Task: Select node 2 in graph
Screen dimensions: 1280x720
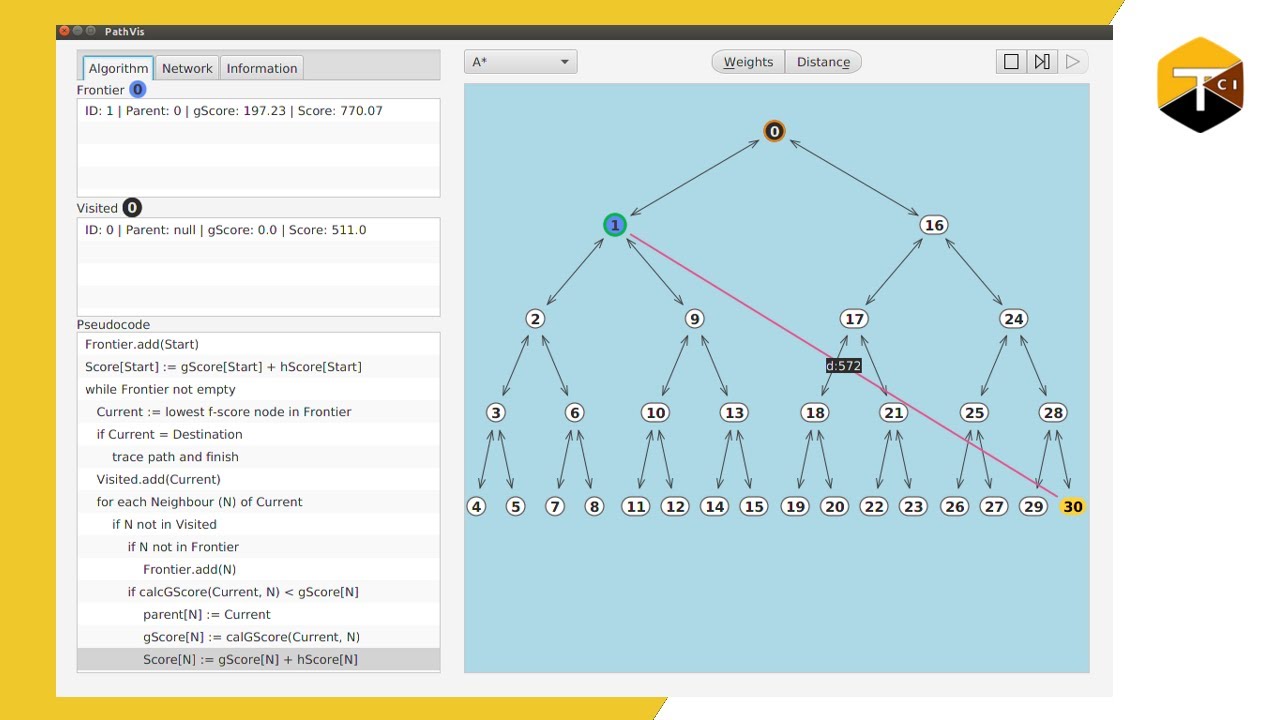Action: point(535,319)
